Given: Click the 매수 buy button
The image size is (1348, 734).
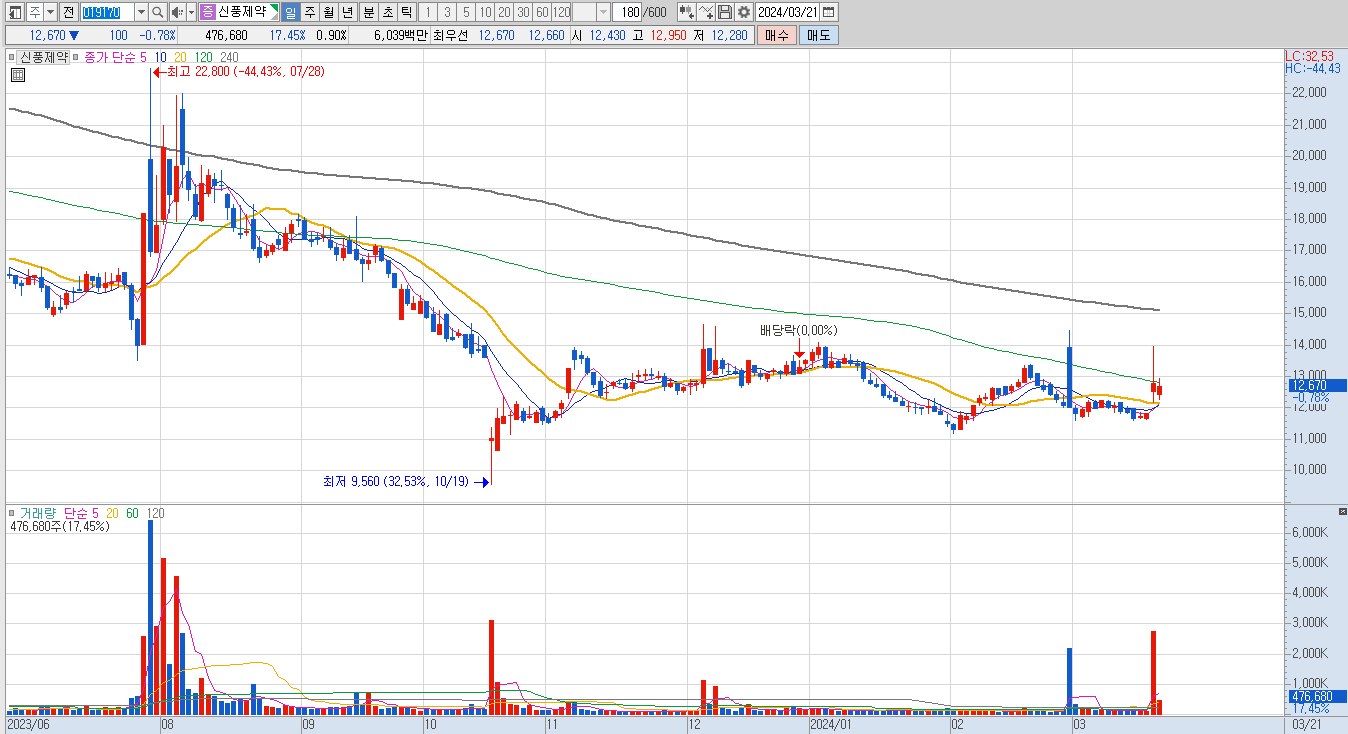Looking at the screenshot, I should pyautogui.click(x=777, y=35).
